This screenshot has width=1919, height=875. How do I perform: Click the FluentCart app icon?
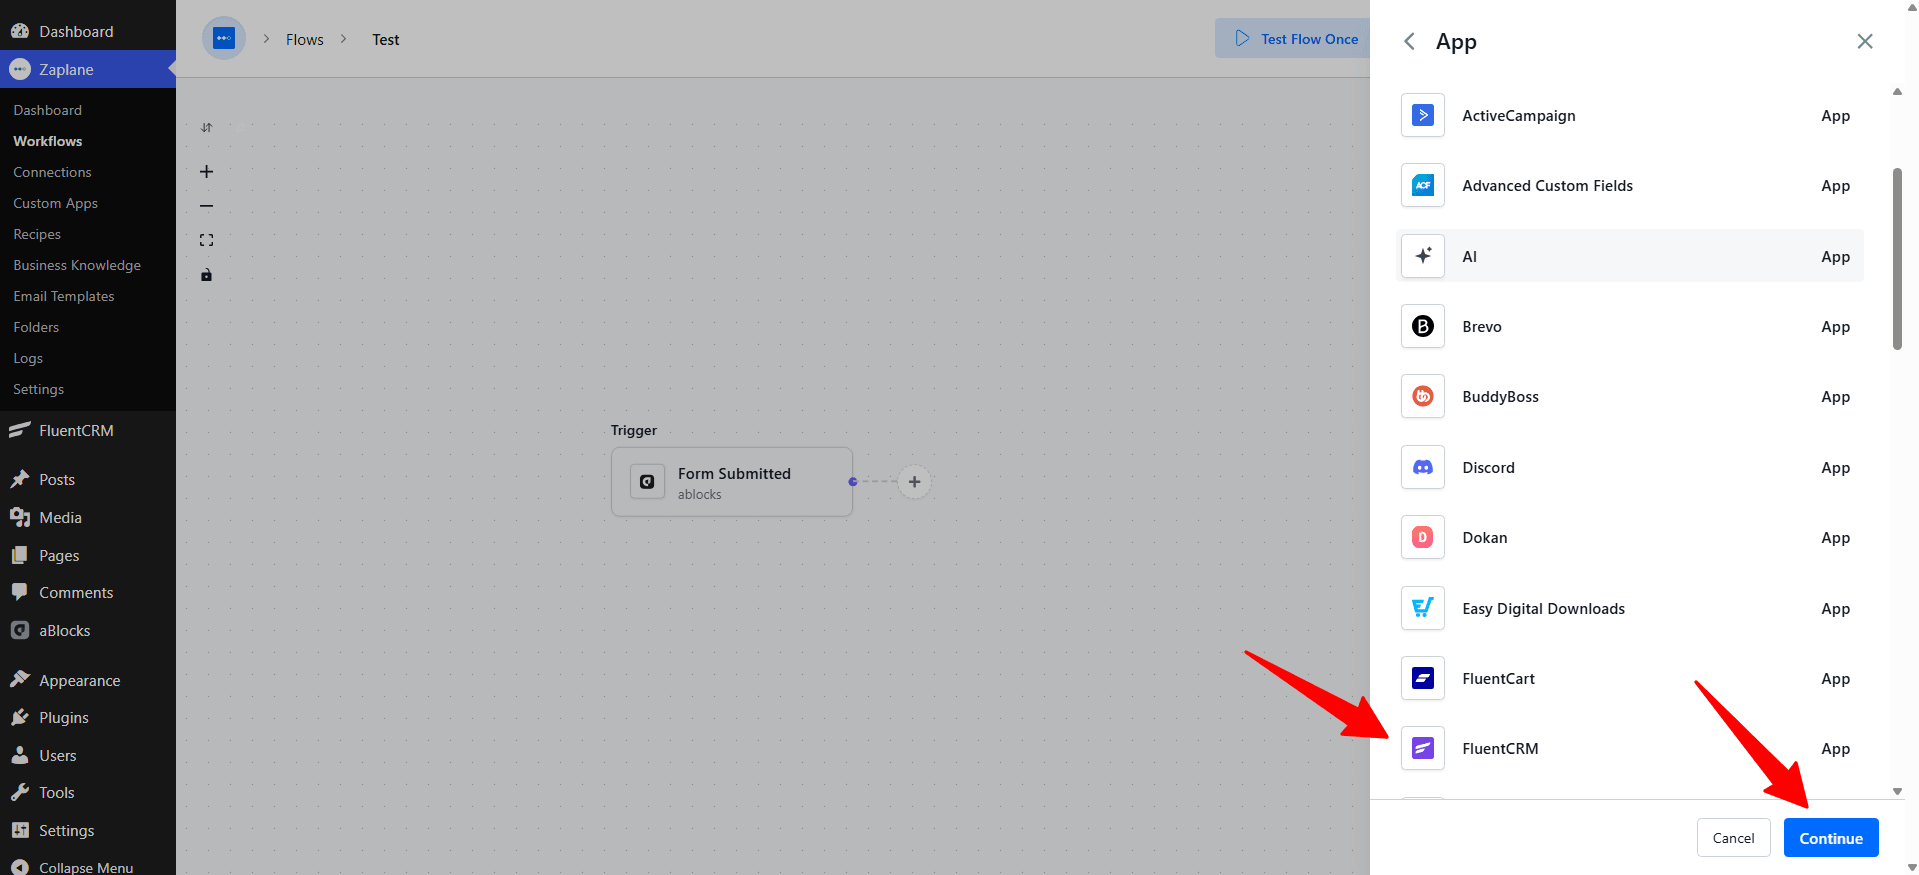coord(1422,678)
